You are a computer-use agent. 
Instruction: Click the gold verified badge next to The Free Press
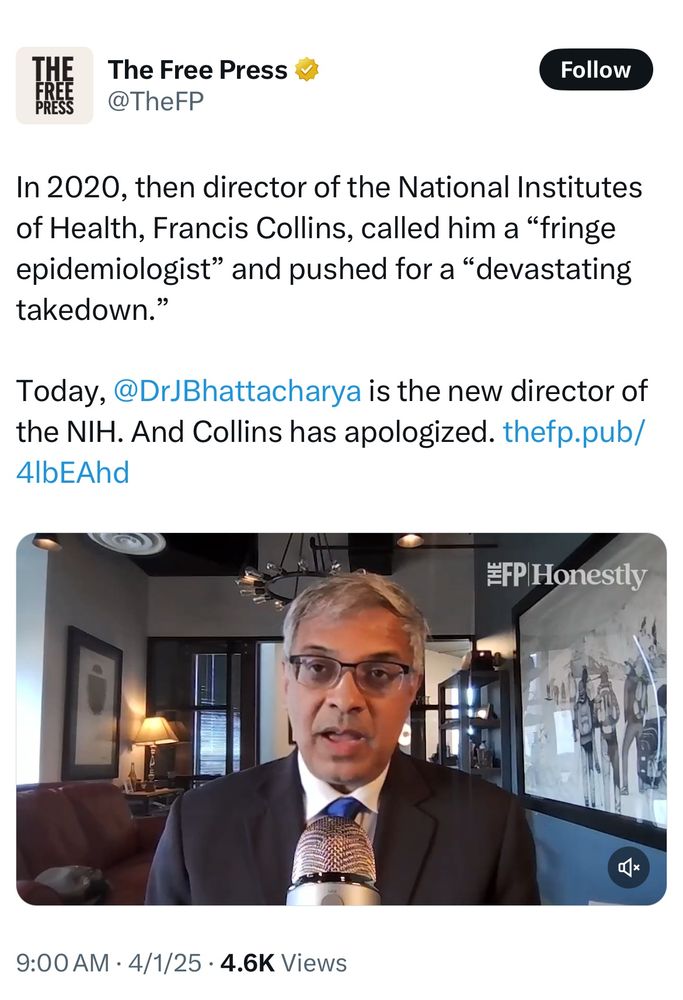pos(306,69)
